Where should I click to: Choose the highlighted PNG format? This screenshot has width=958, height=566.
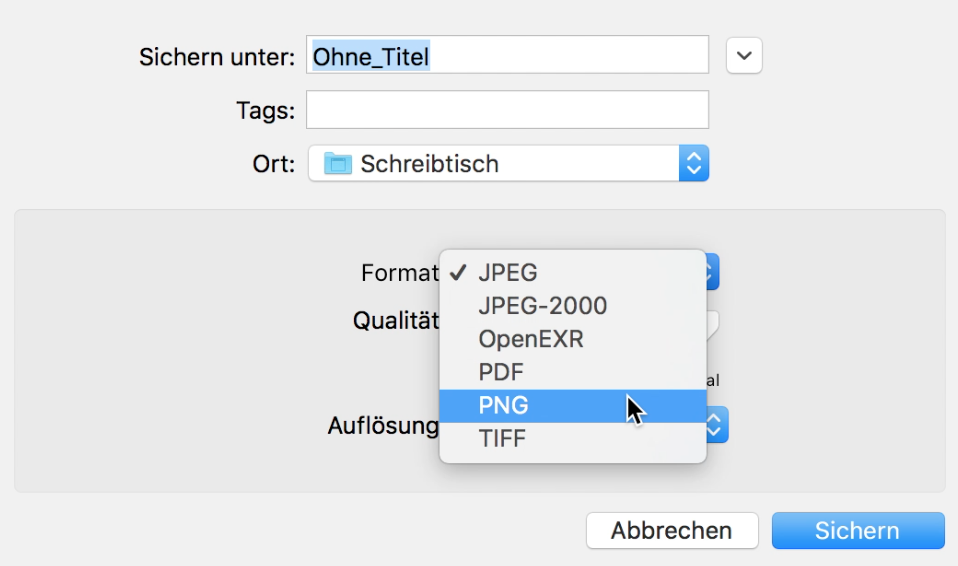pyautogui.click(x=572, y=405)
